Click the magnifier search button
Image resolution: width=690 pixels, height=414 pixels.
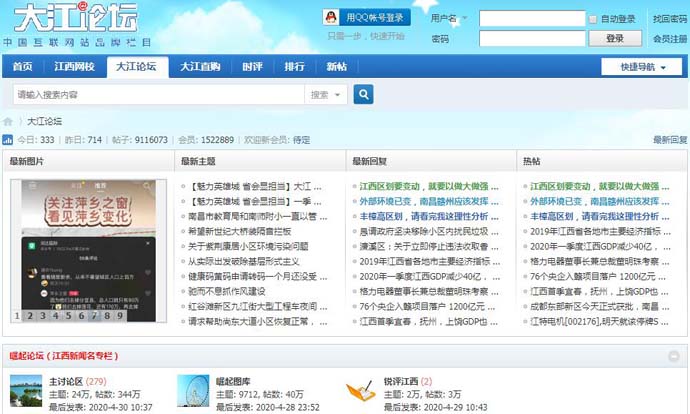363,95
